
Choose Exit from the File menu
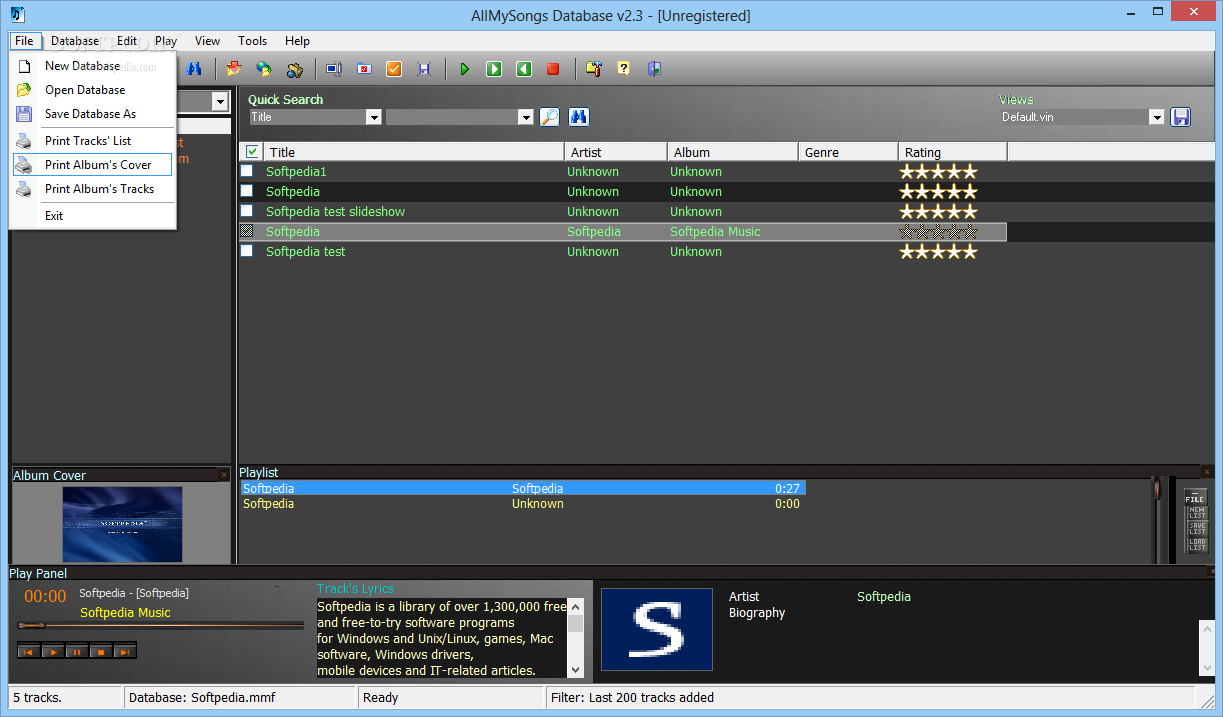click(x=93, y=216)
